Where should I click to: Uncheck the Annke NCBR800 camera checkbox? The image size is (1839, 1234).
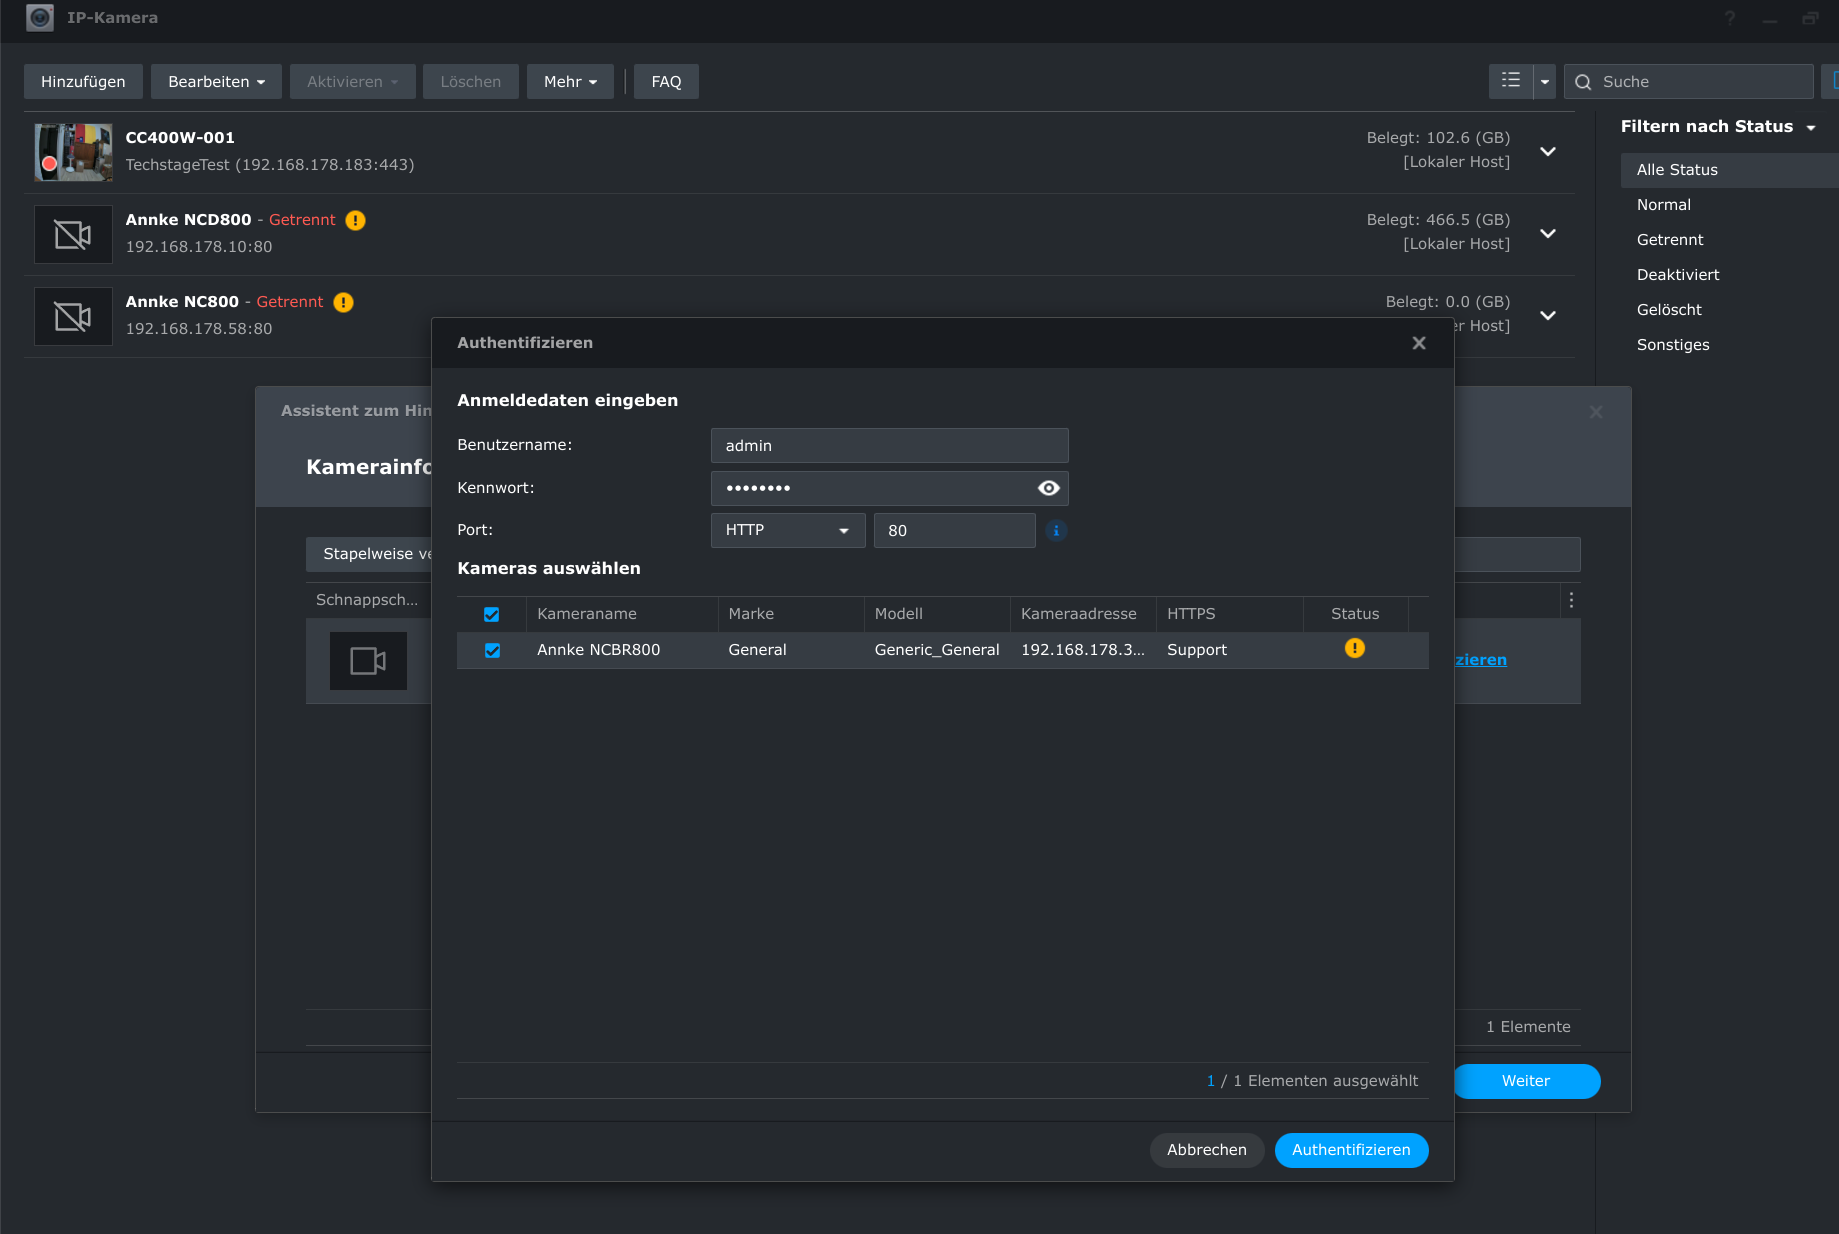pos(492,650)
